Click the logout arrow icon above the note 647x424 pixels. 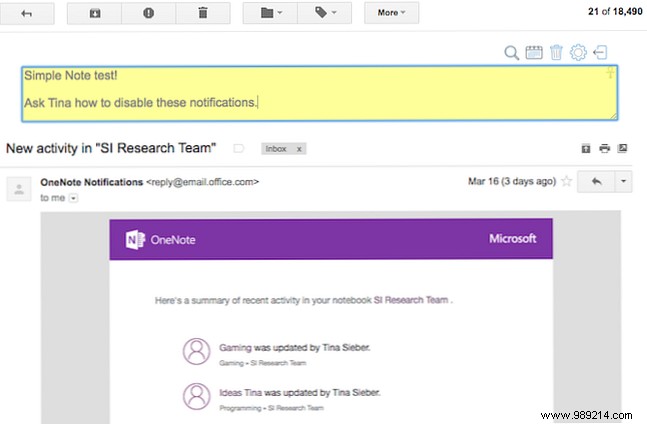(x=600, y=52)
